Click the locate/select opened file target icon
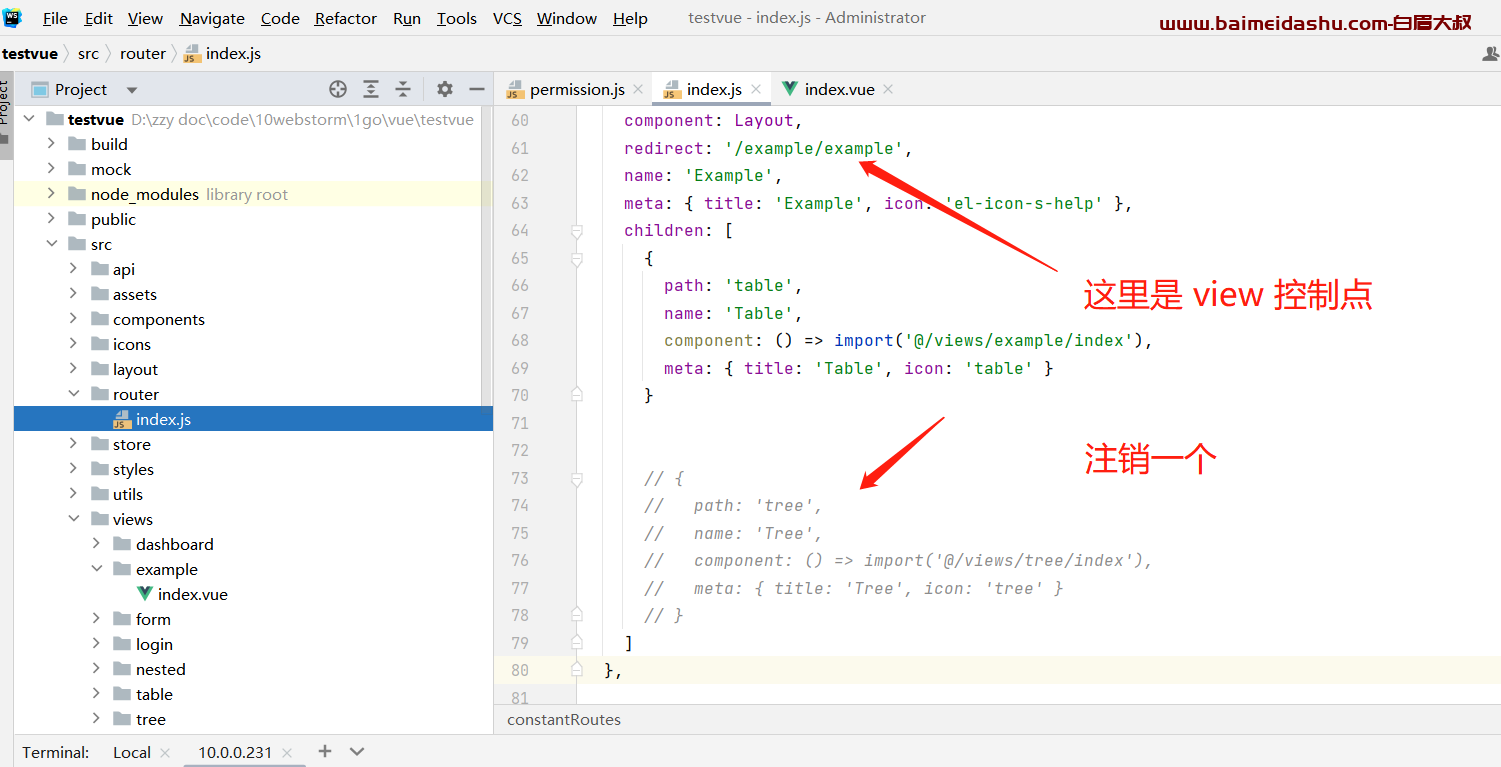The image size is (1501, 767). [x=338, y=89]
